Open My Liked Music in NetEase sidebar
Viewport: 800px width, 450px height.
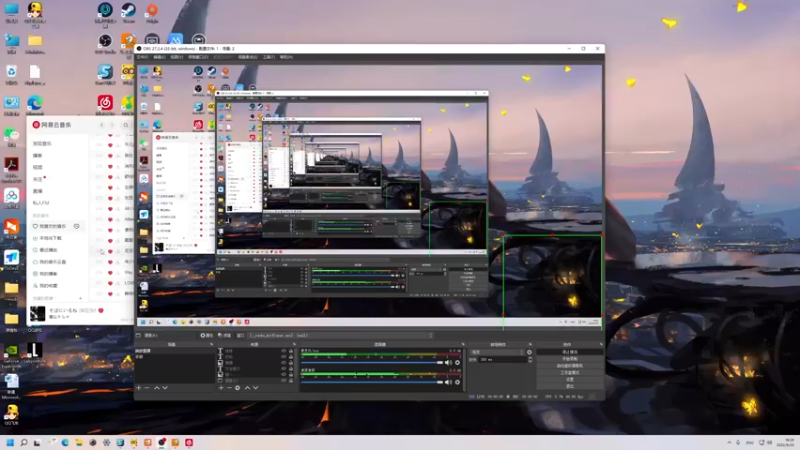tap(53, 226)
